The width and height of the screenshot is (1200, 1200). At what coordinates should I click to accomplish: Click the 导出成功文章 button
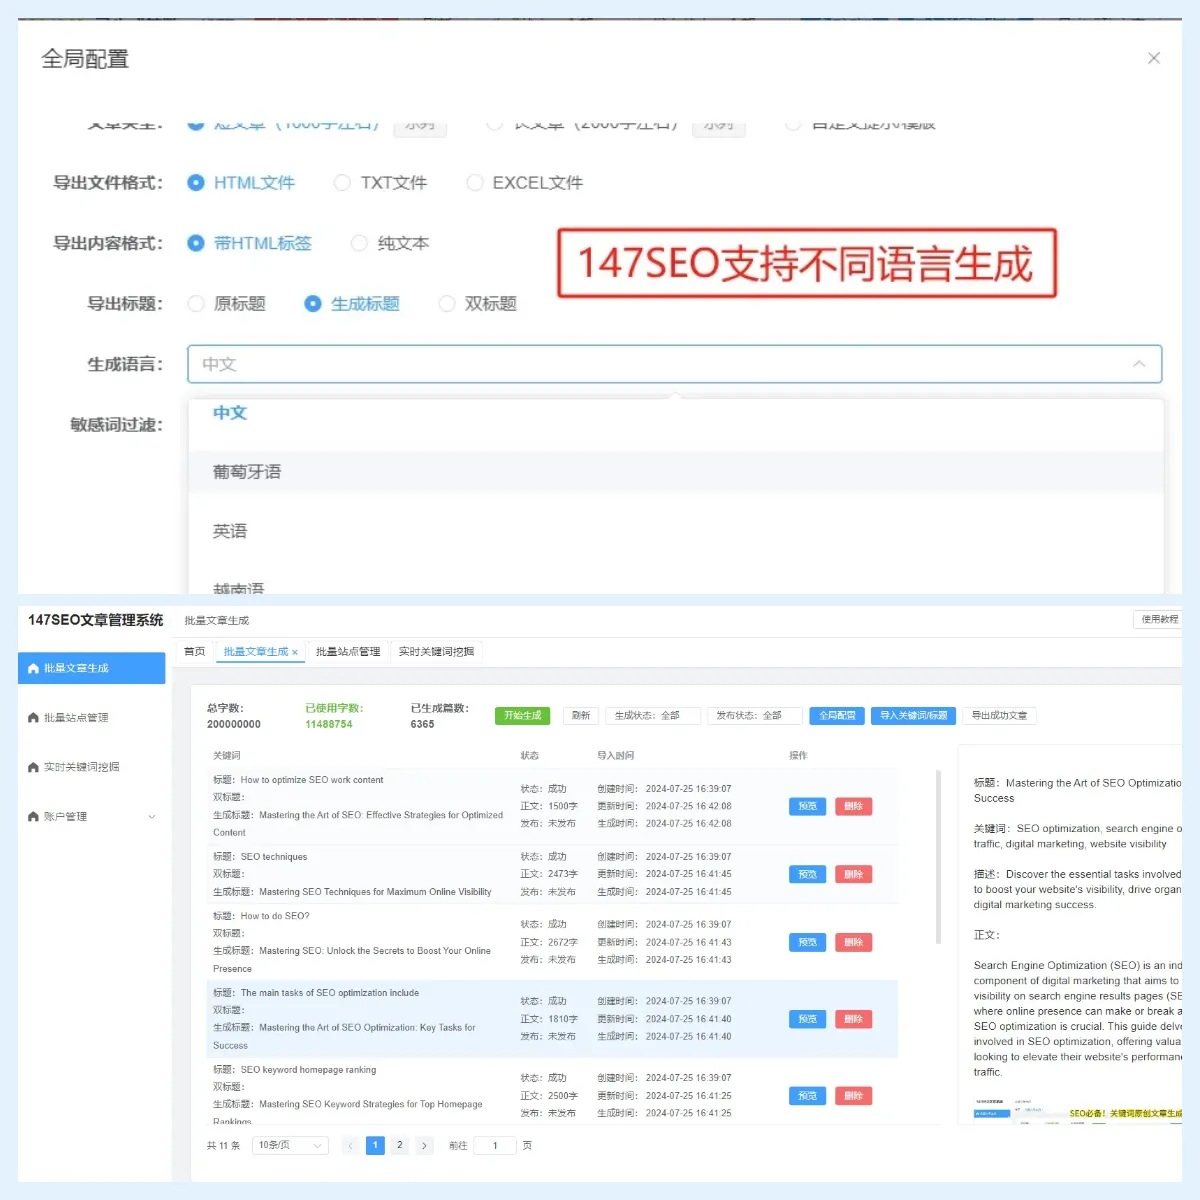(999, 715)
